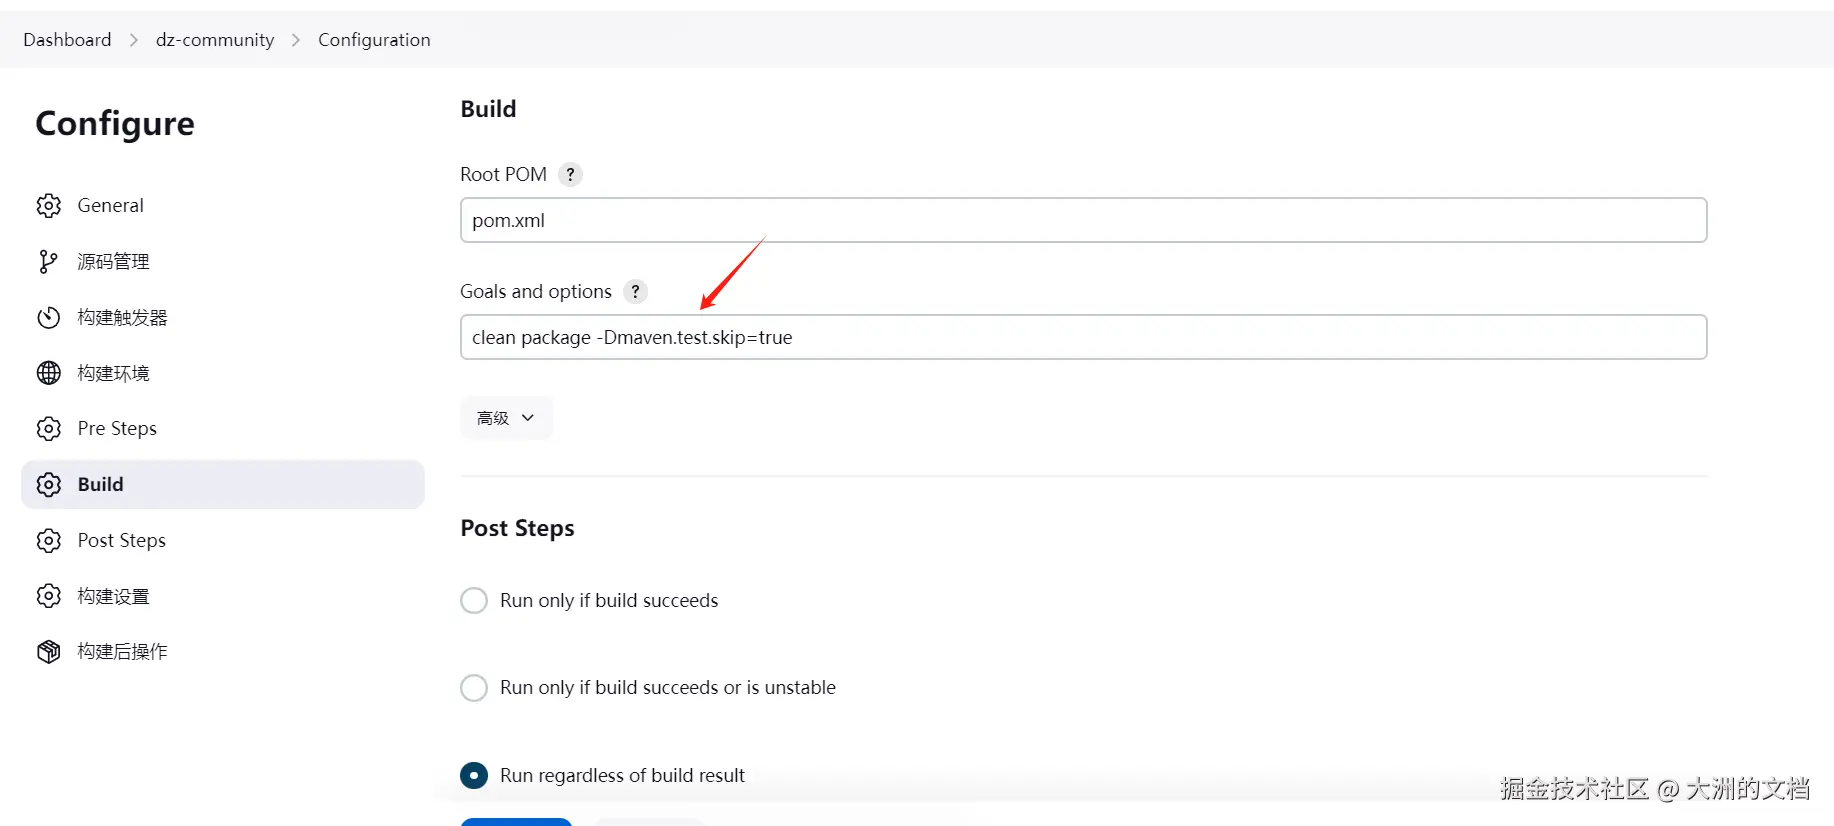Open the 构建设置 sidebar section
Screen dimensions: 1834x826
[x=113, y=597]
